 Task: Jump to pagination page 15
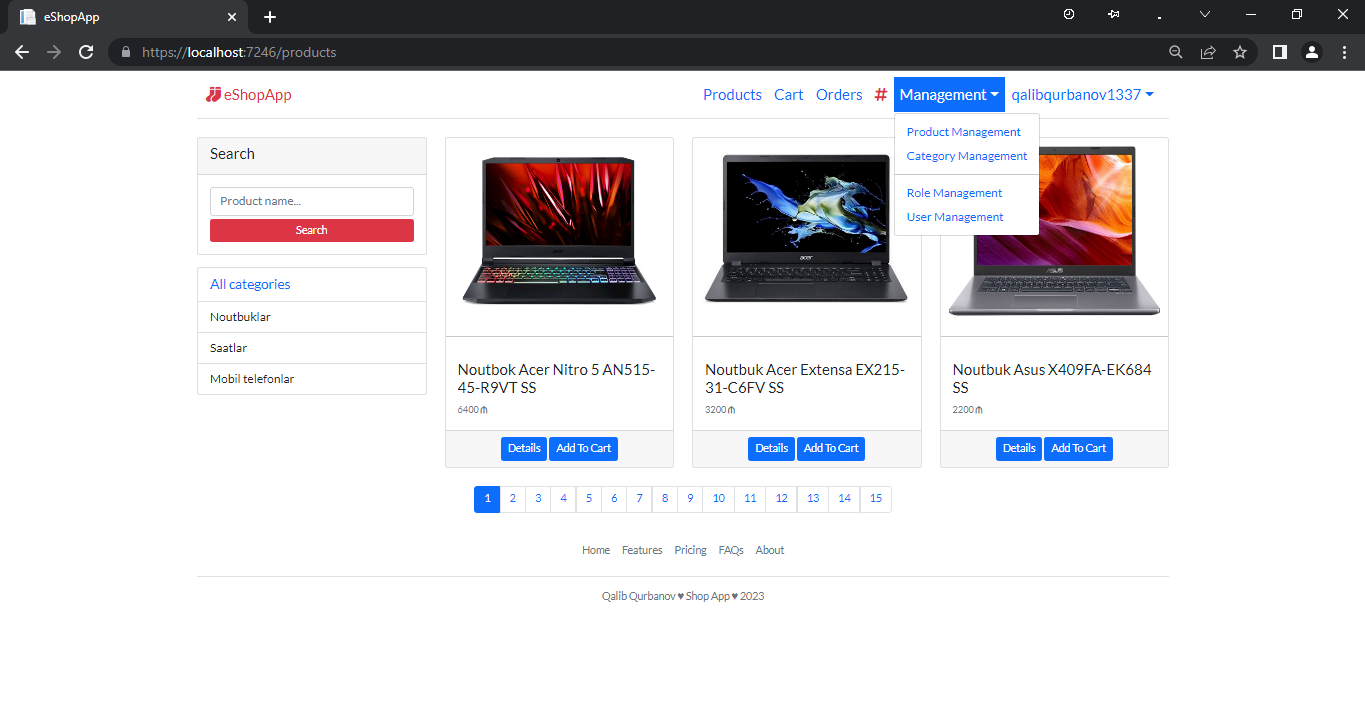(x=876, y=499)
